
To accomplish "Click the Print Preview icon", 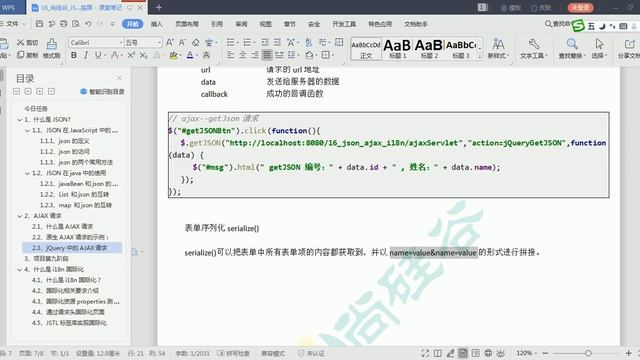I will click(x=76, y=24).
